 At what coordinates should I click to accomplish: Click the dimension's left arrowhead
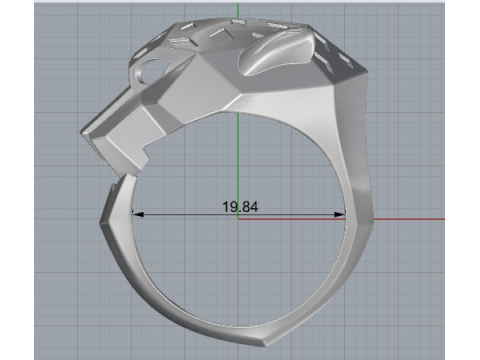(x=138, y=214)
